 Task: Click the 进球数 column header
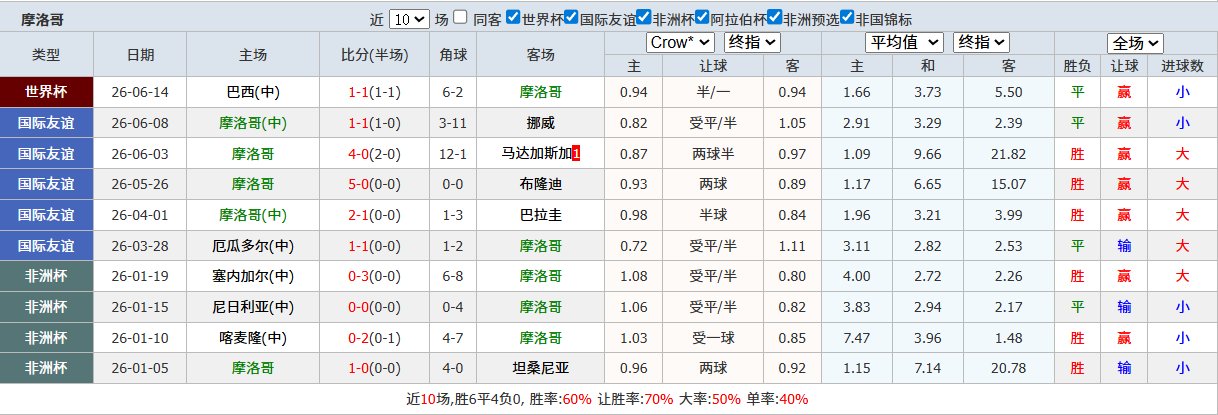(x=1182, y=66)
